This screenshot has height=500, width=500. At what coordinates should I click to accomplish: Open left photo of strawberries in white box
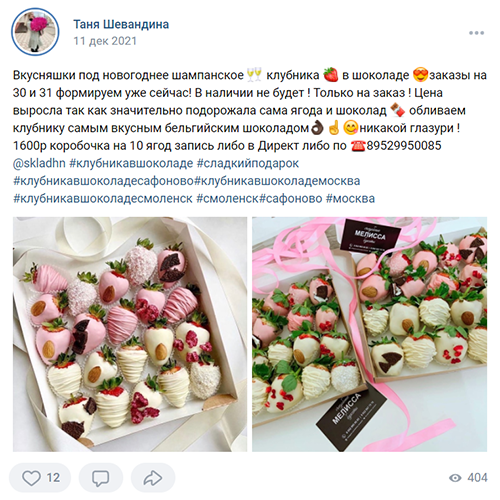pos(130,334)
